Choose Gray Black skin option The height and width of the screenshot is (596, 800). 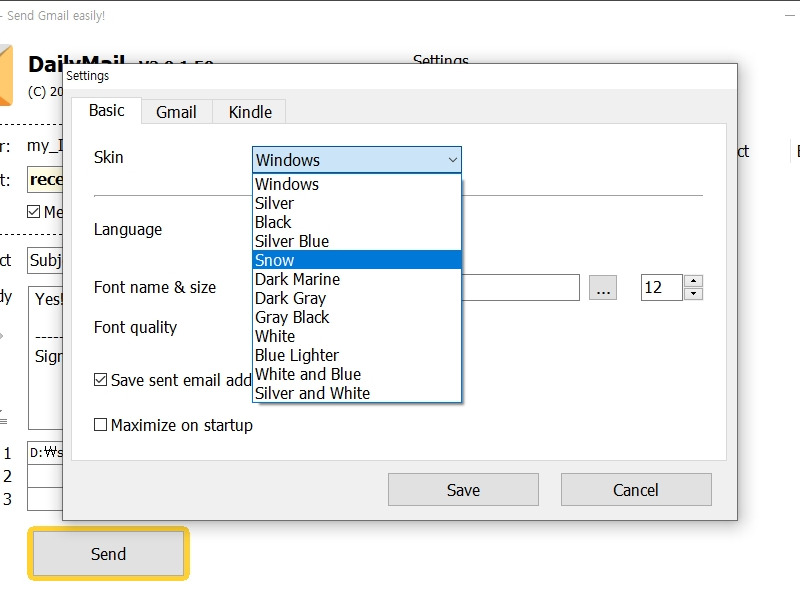click(357, 317)
